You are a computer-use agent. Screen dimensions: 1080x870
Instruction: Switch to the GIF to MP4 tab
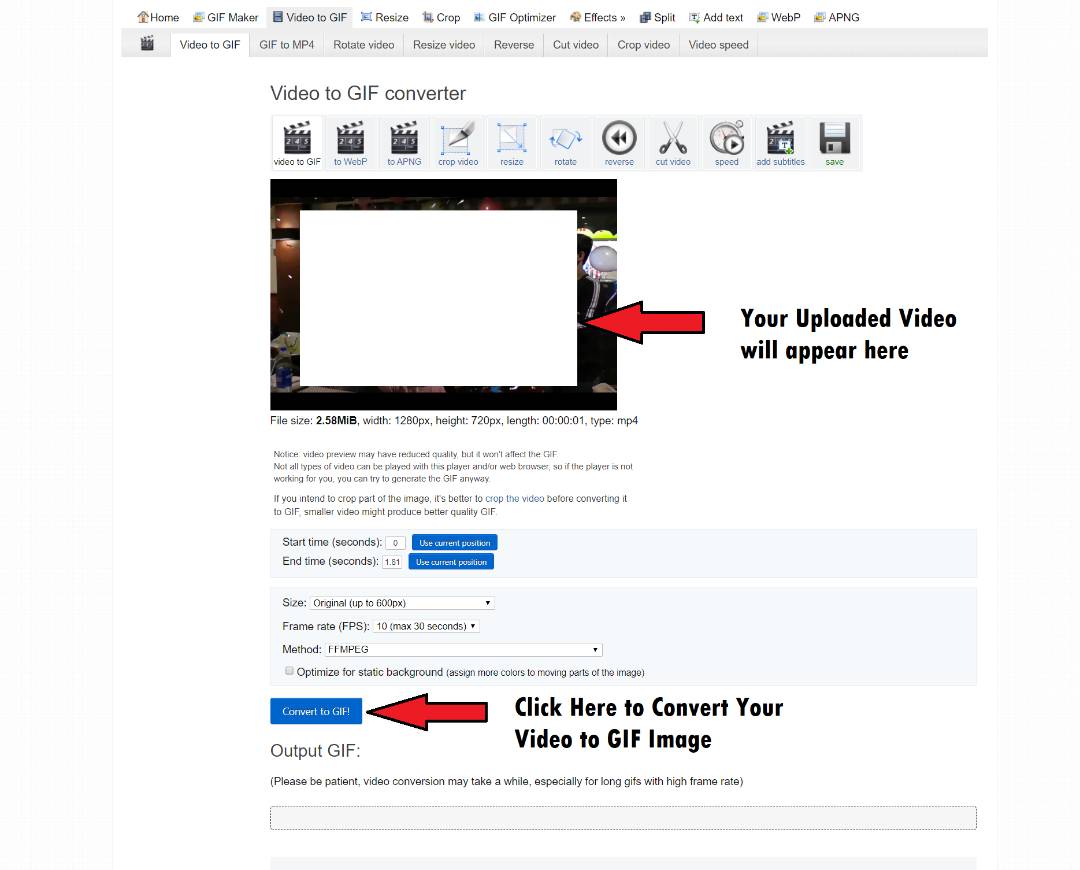pyautogui.click(x=286, y=45)
